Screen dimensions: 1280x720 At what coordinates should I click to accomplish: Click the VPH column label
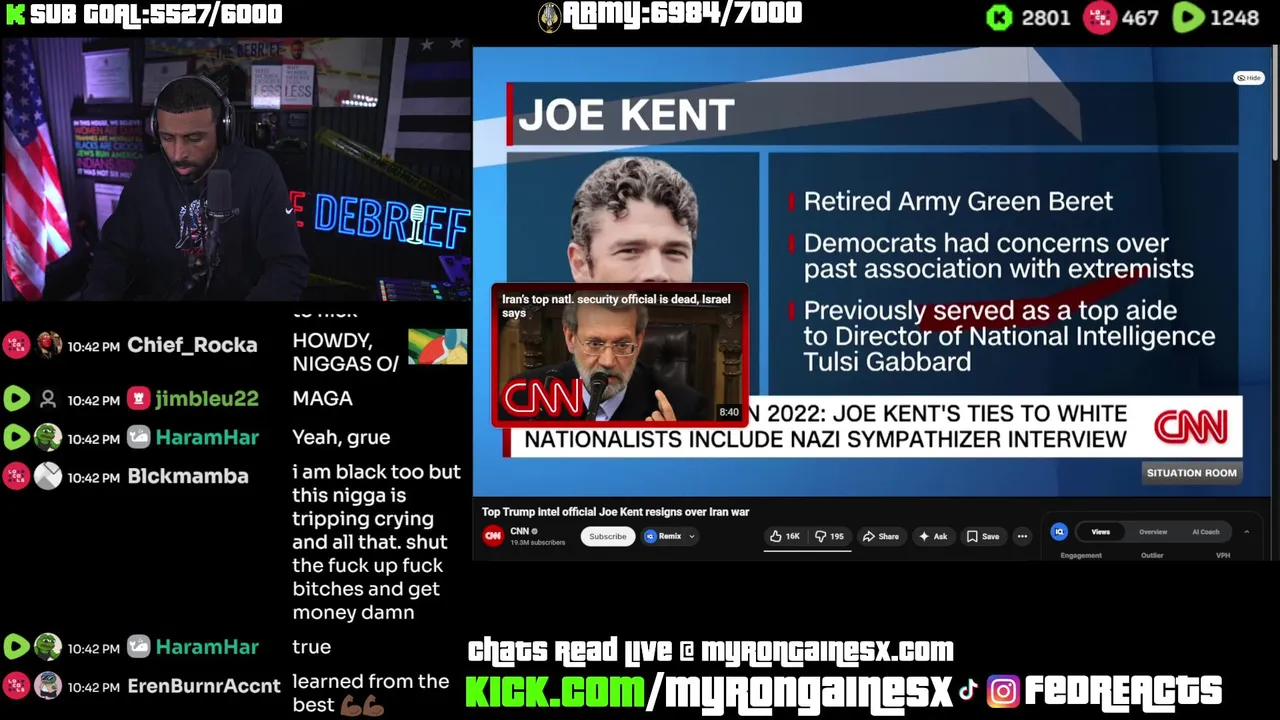pos(1223,555)
